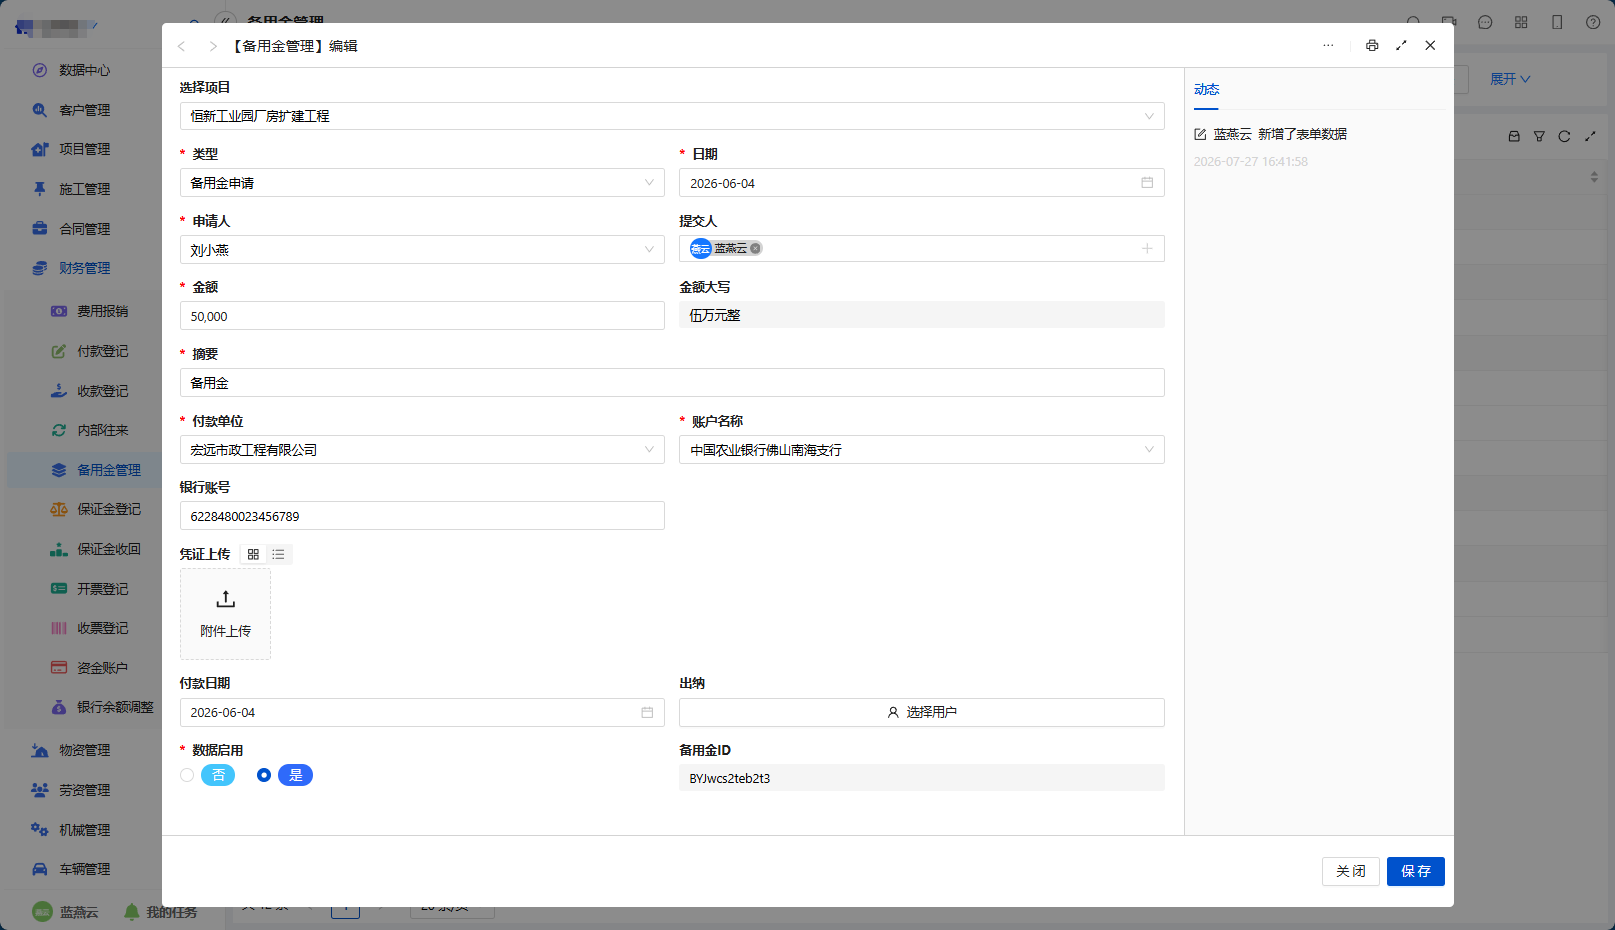Remove 蓝燕云 from the 提交人 field
Image resolution: width=1615 pixels, height=930 pixels.
[x=756, y=248]
